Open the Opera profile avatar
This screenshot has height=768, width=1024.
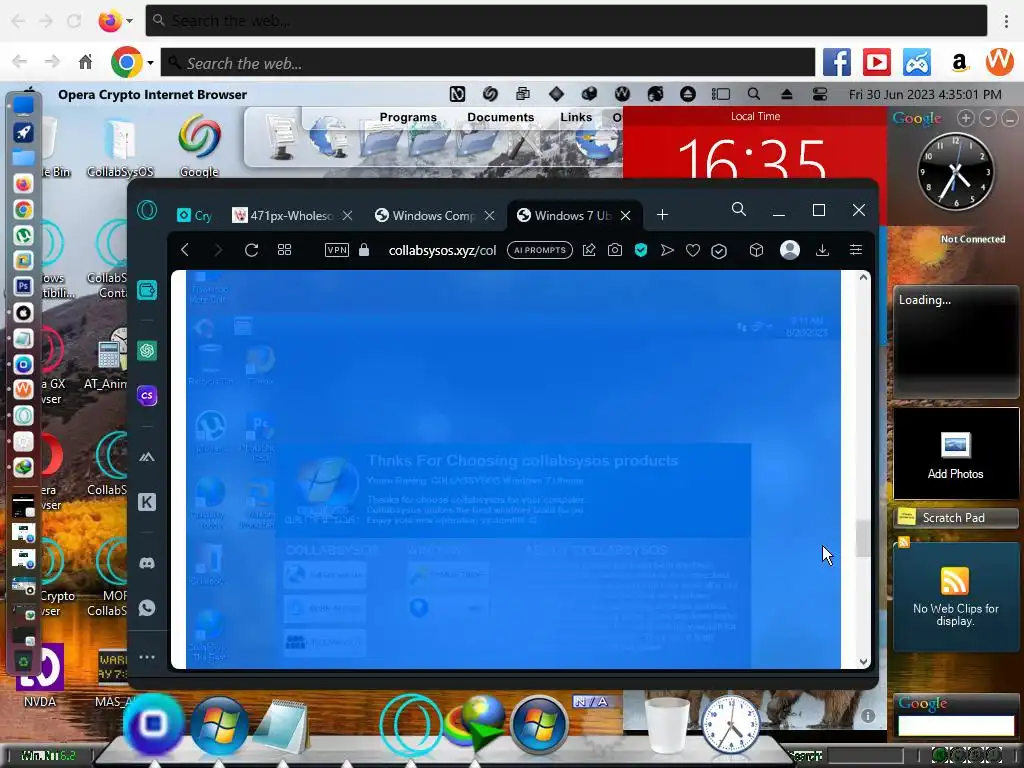[x=790, y=250]
